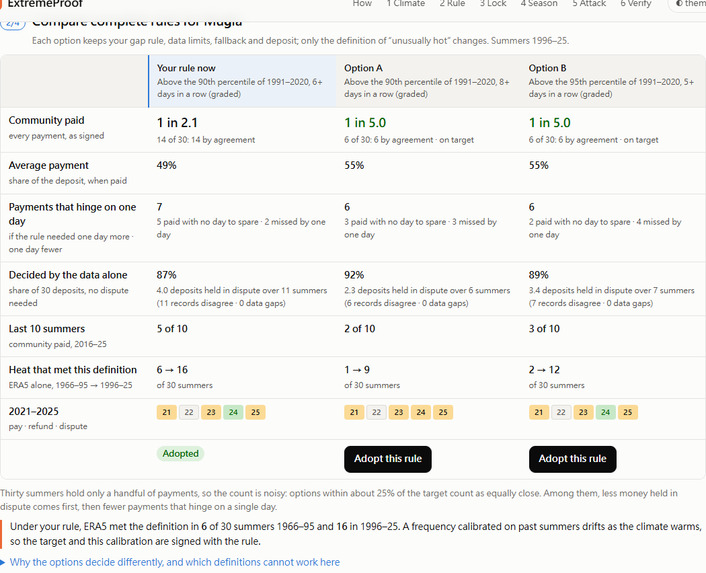Click year 21 chip under Option B
The height and width of the screenshot is (573, 706).
point(539,412)
